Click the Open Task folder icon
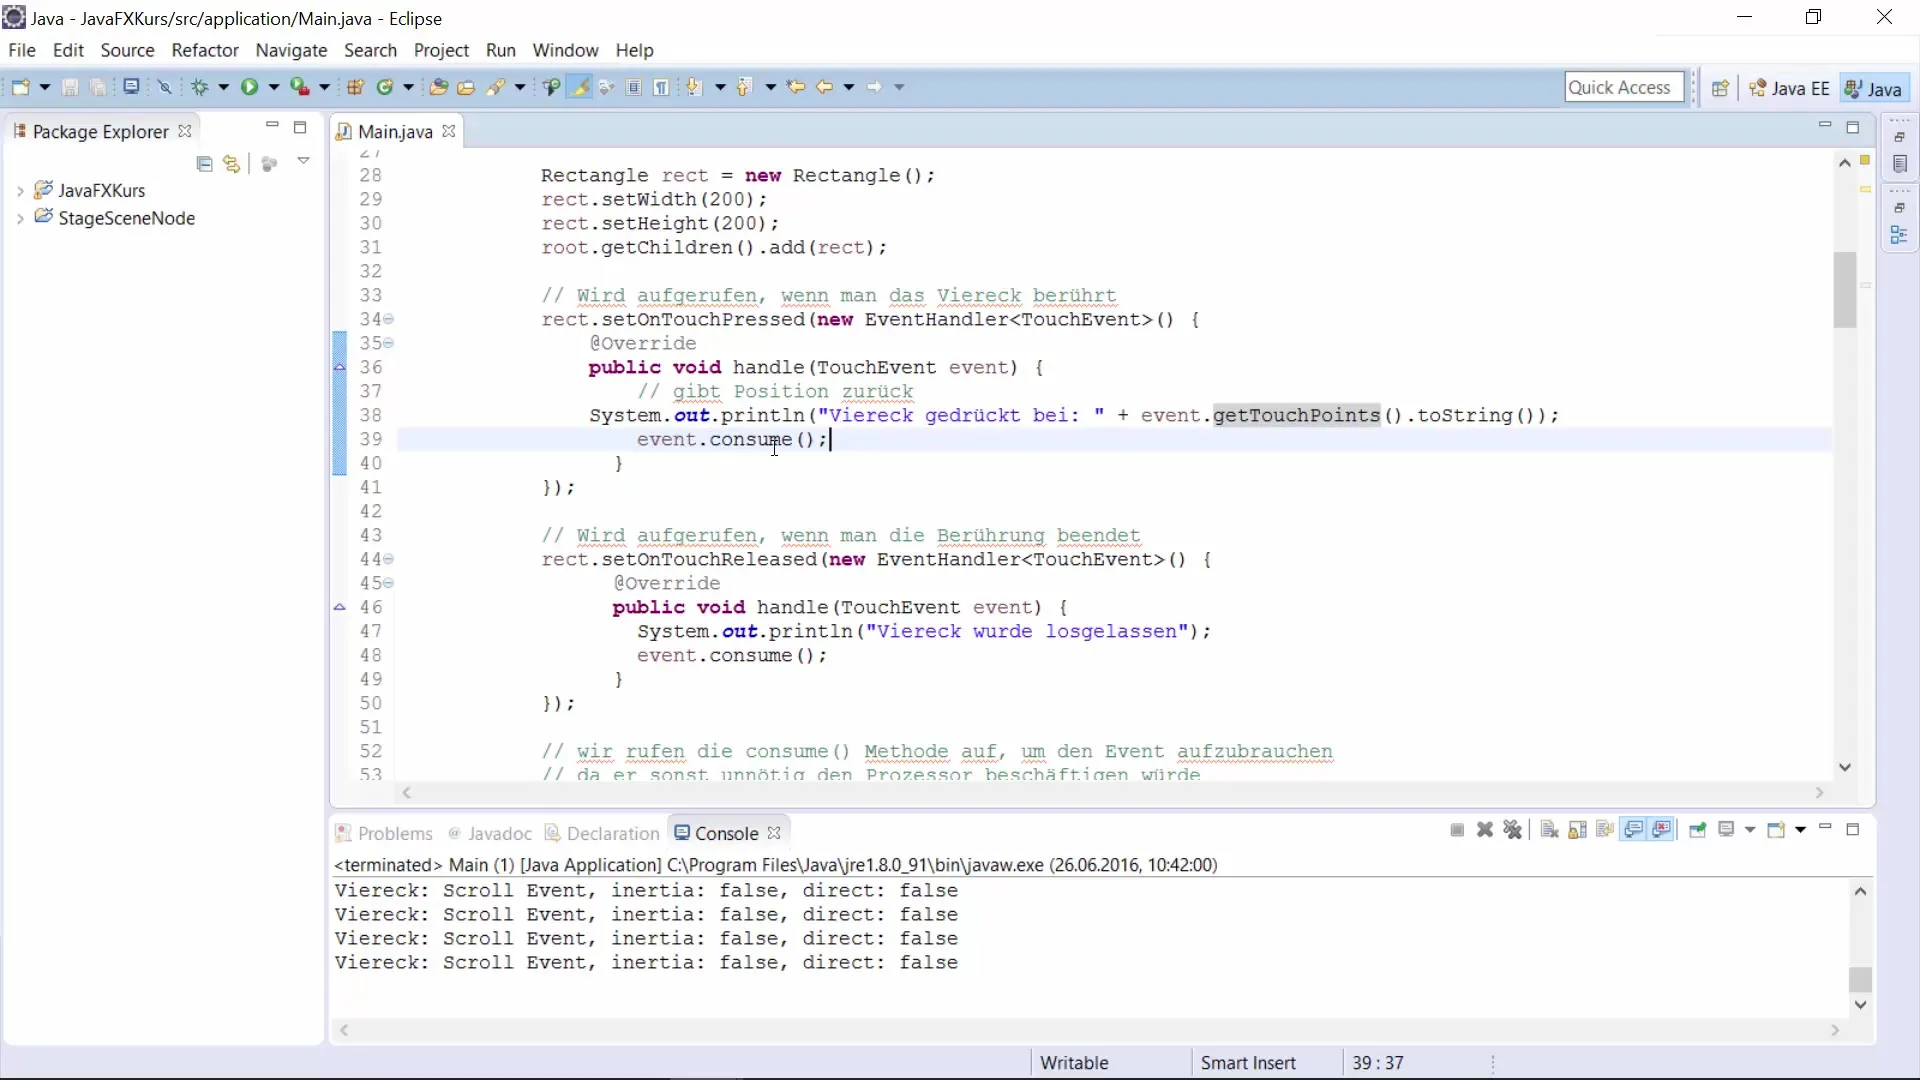 tap(466, 87)
